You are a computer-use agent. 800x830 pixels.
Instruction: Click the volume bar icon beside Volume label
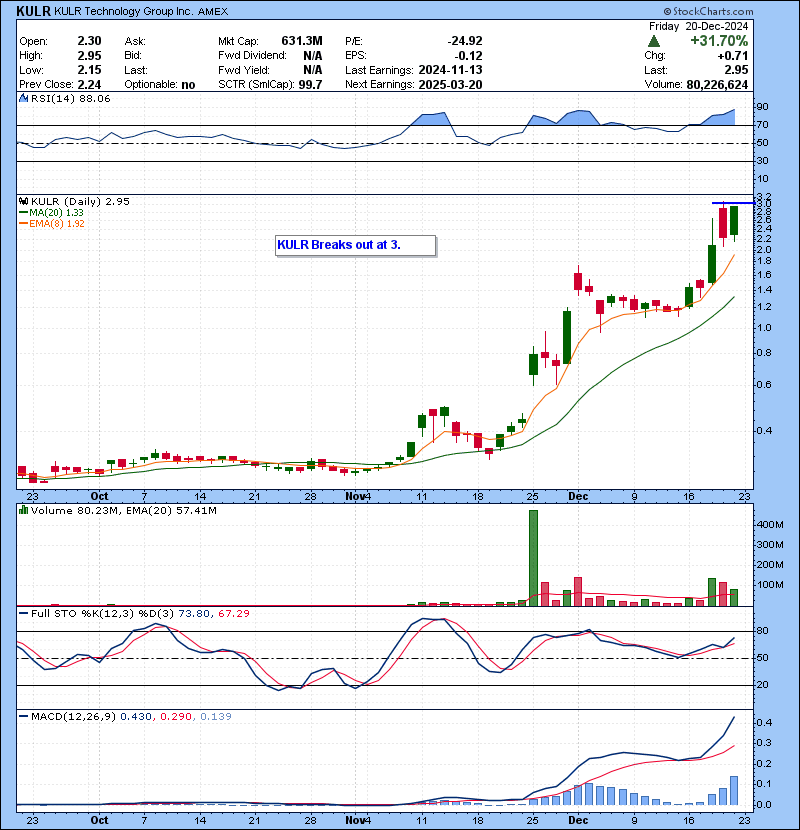coord(23,510)
